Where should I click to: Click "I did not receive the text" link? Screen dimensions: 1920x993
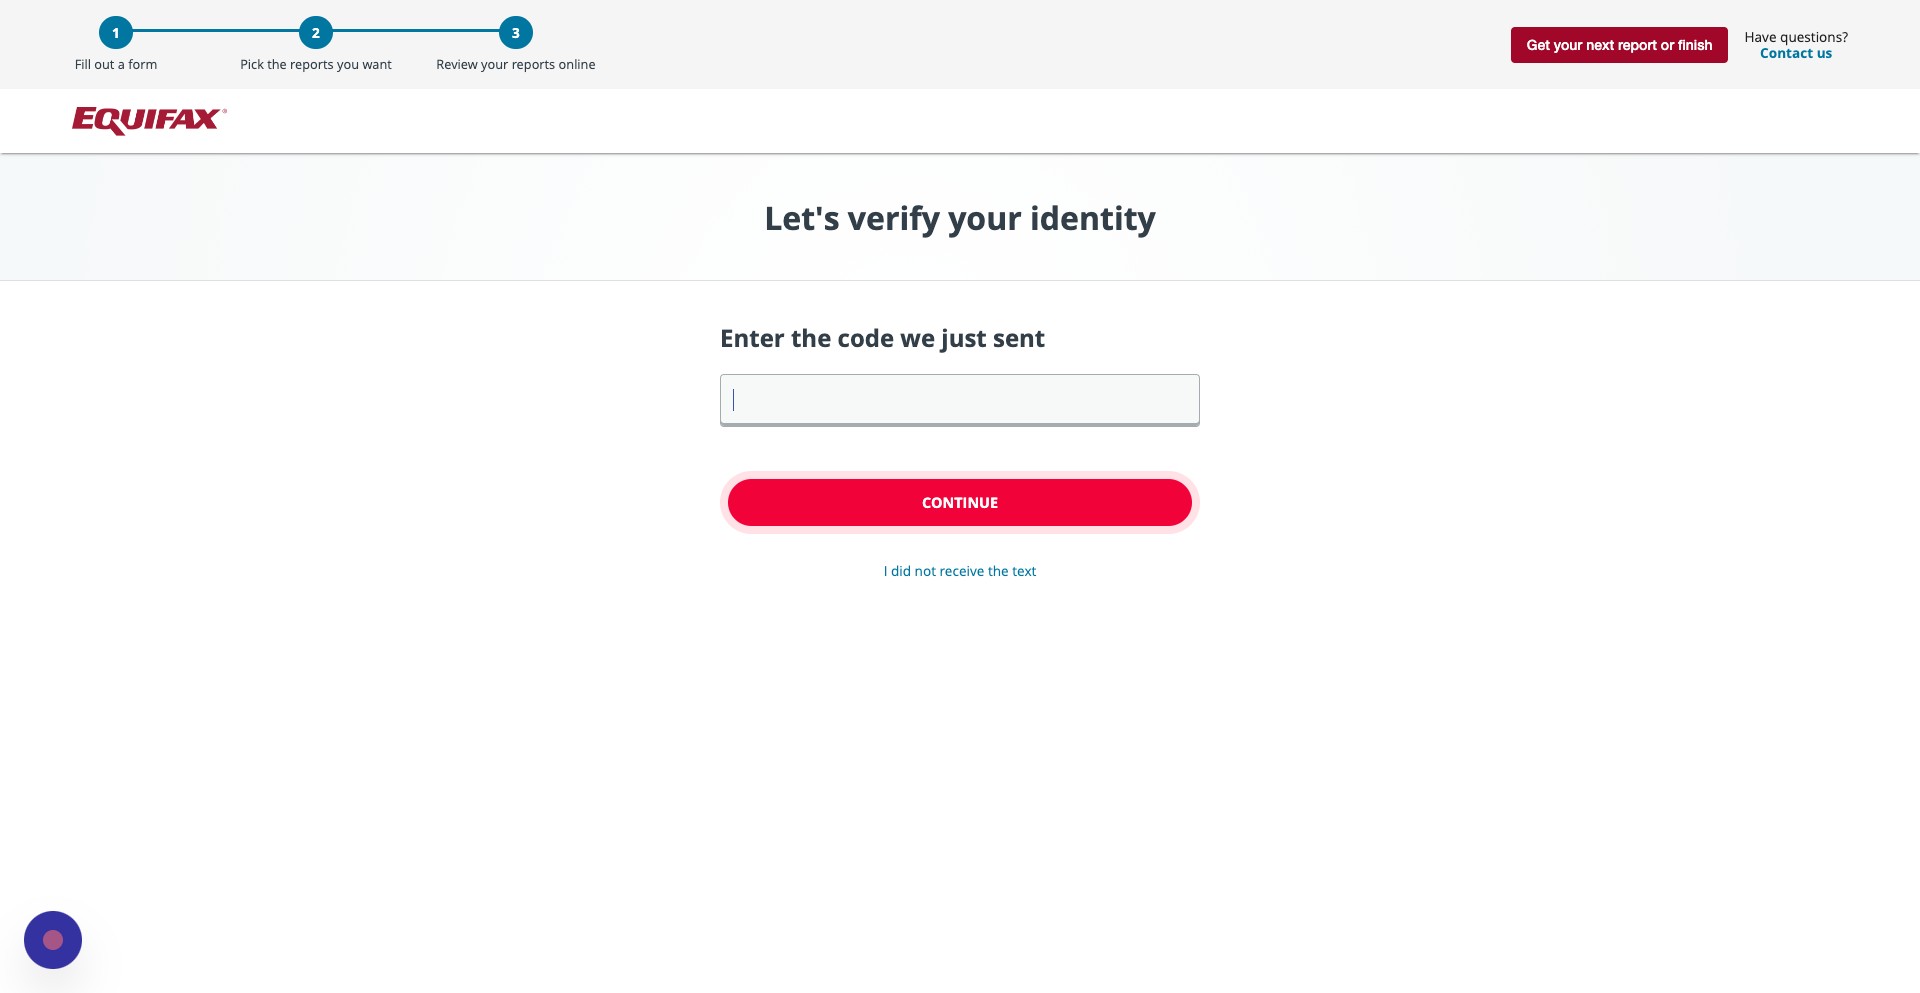coord(960,571)
